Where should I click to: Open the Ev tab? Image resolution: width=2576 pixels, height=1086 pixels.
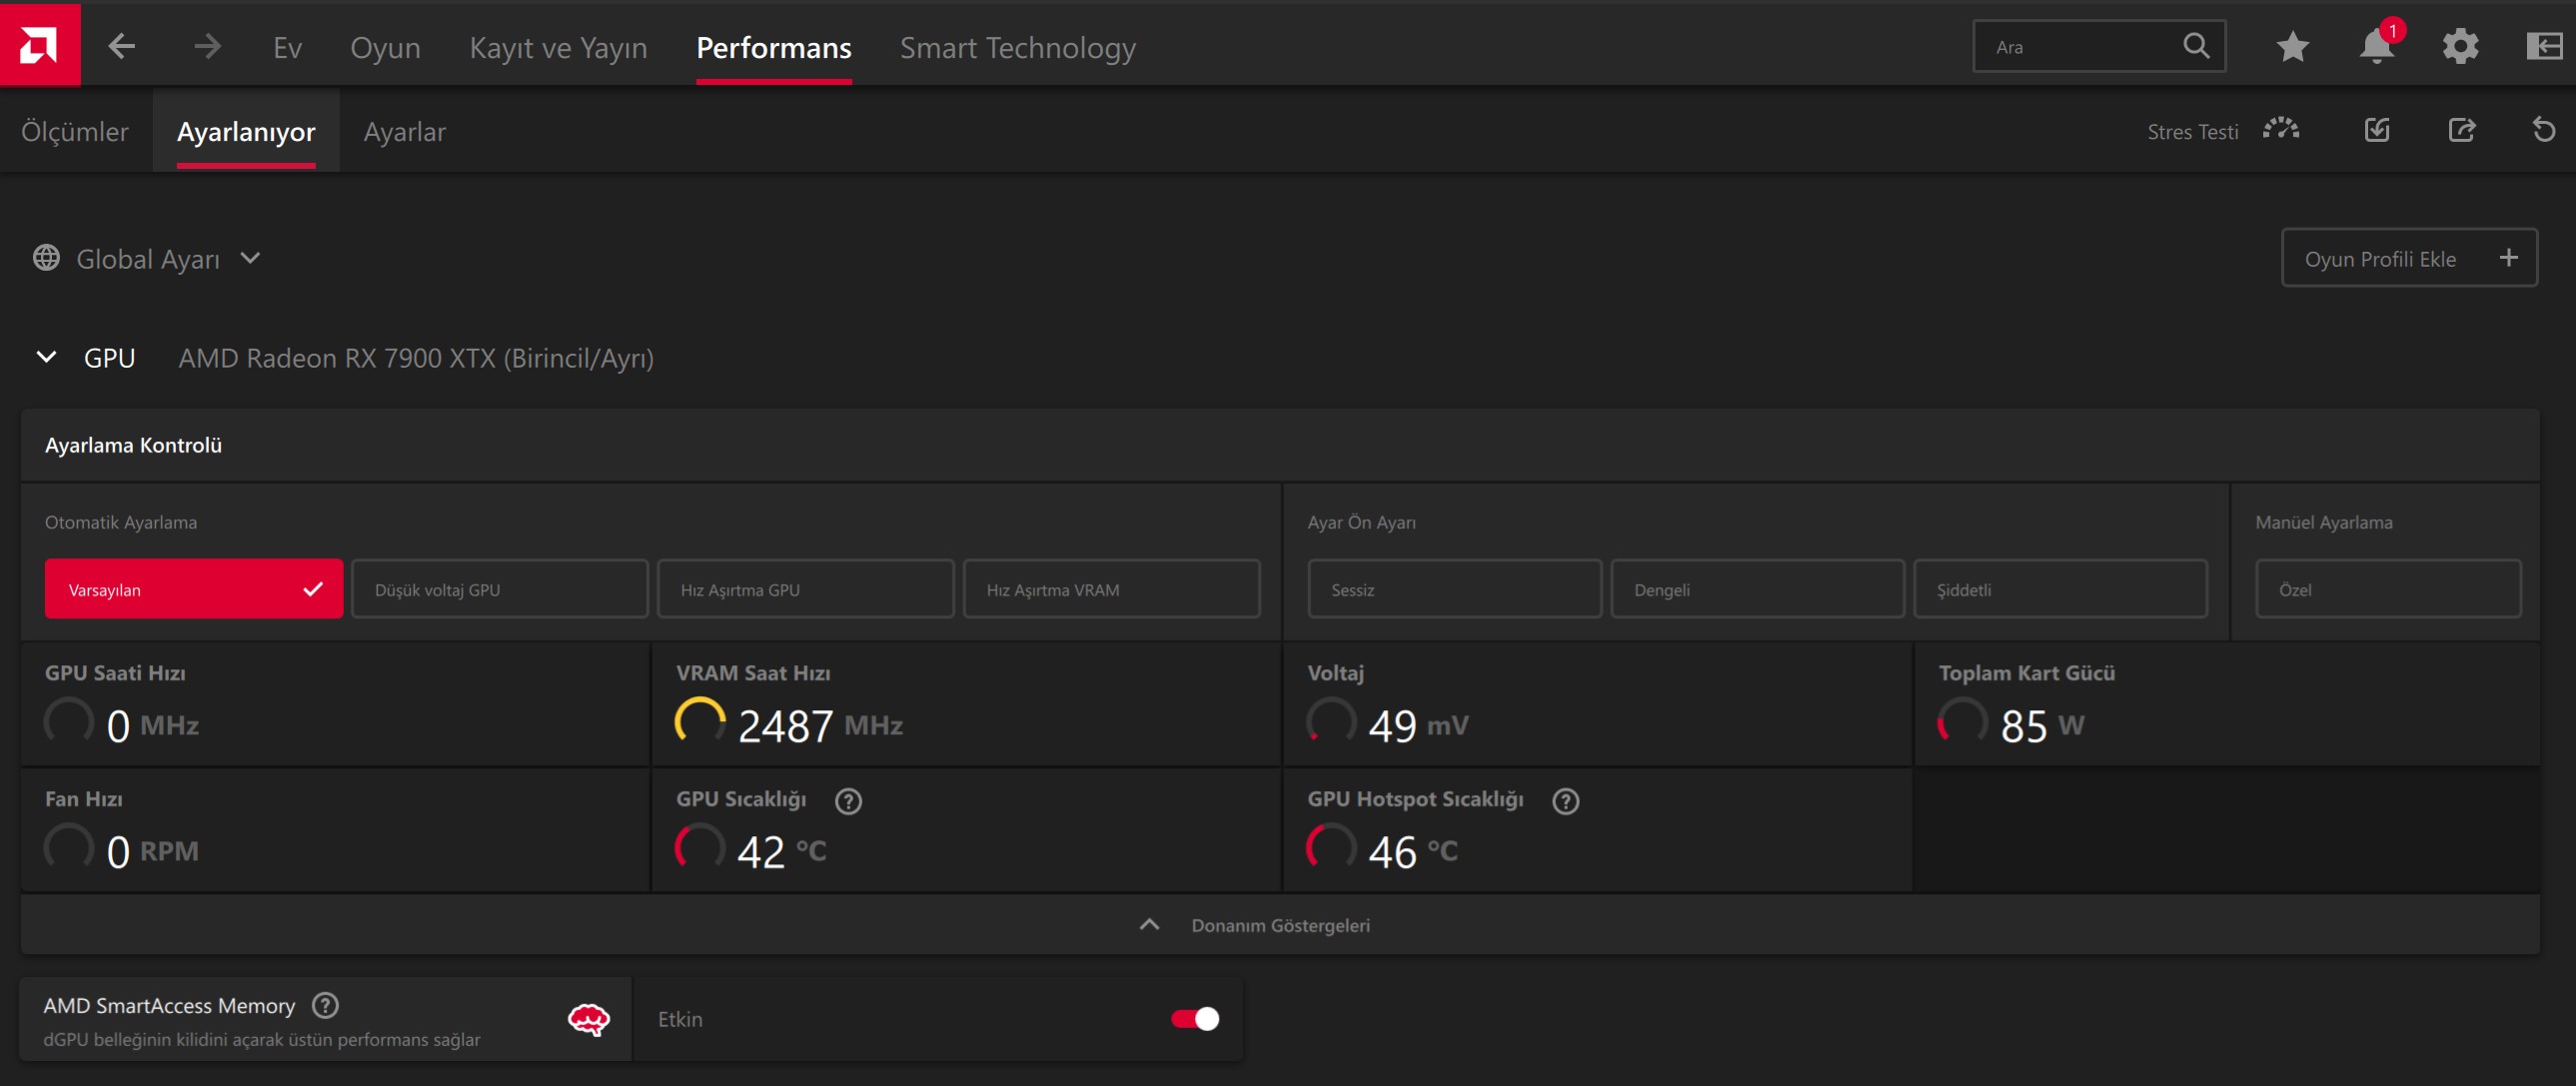(x=287, y=47)
